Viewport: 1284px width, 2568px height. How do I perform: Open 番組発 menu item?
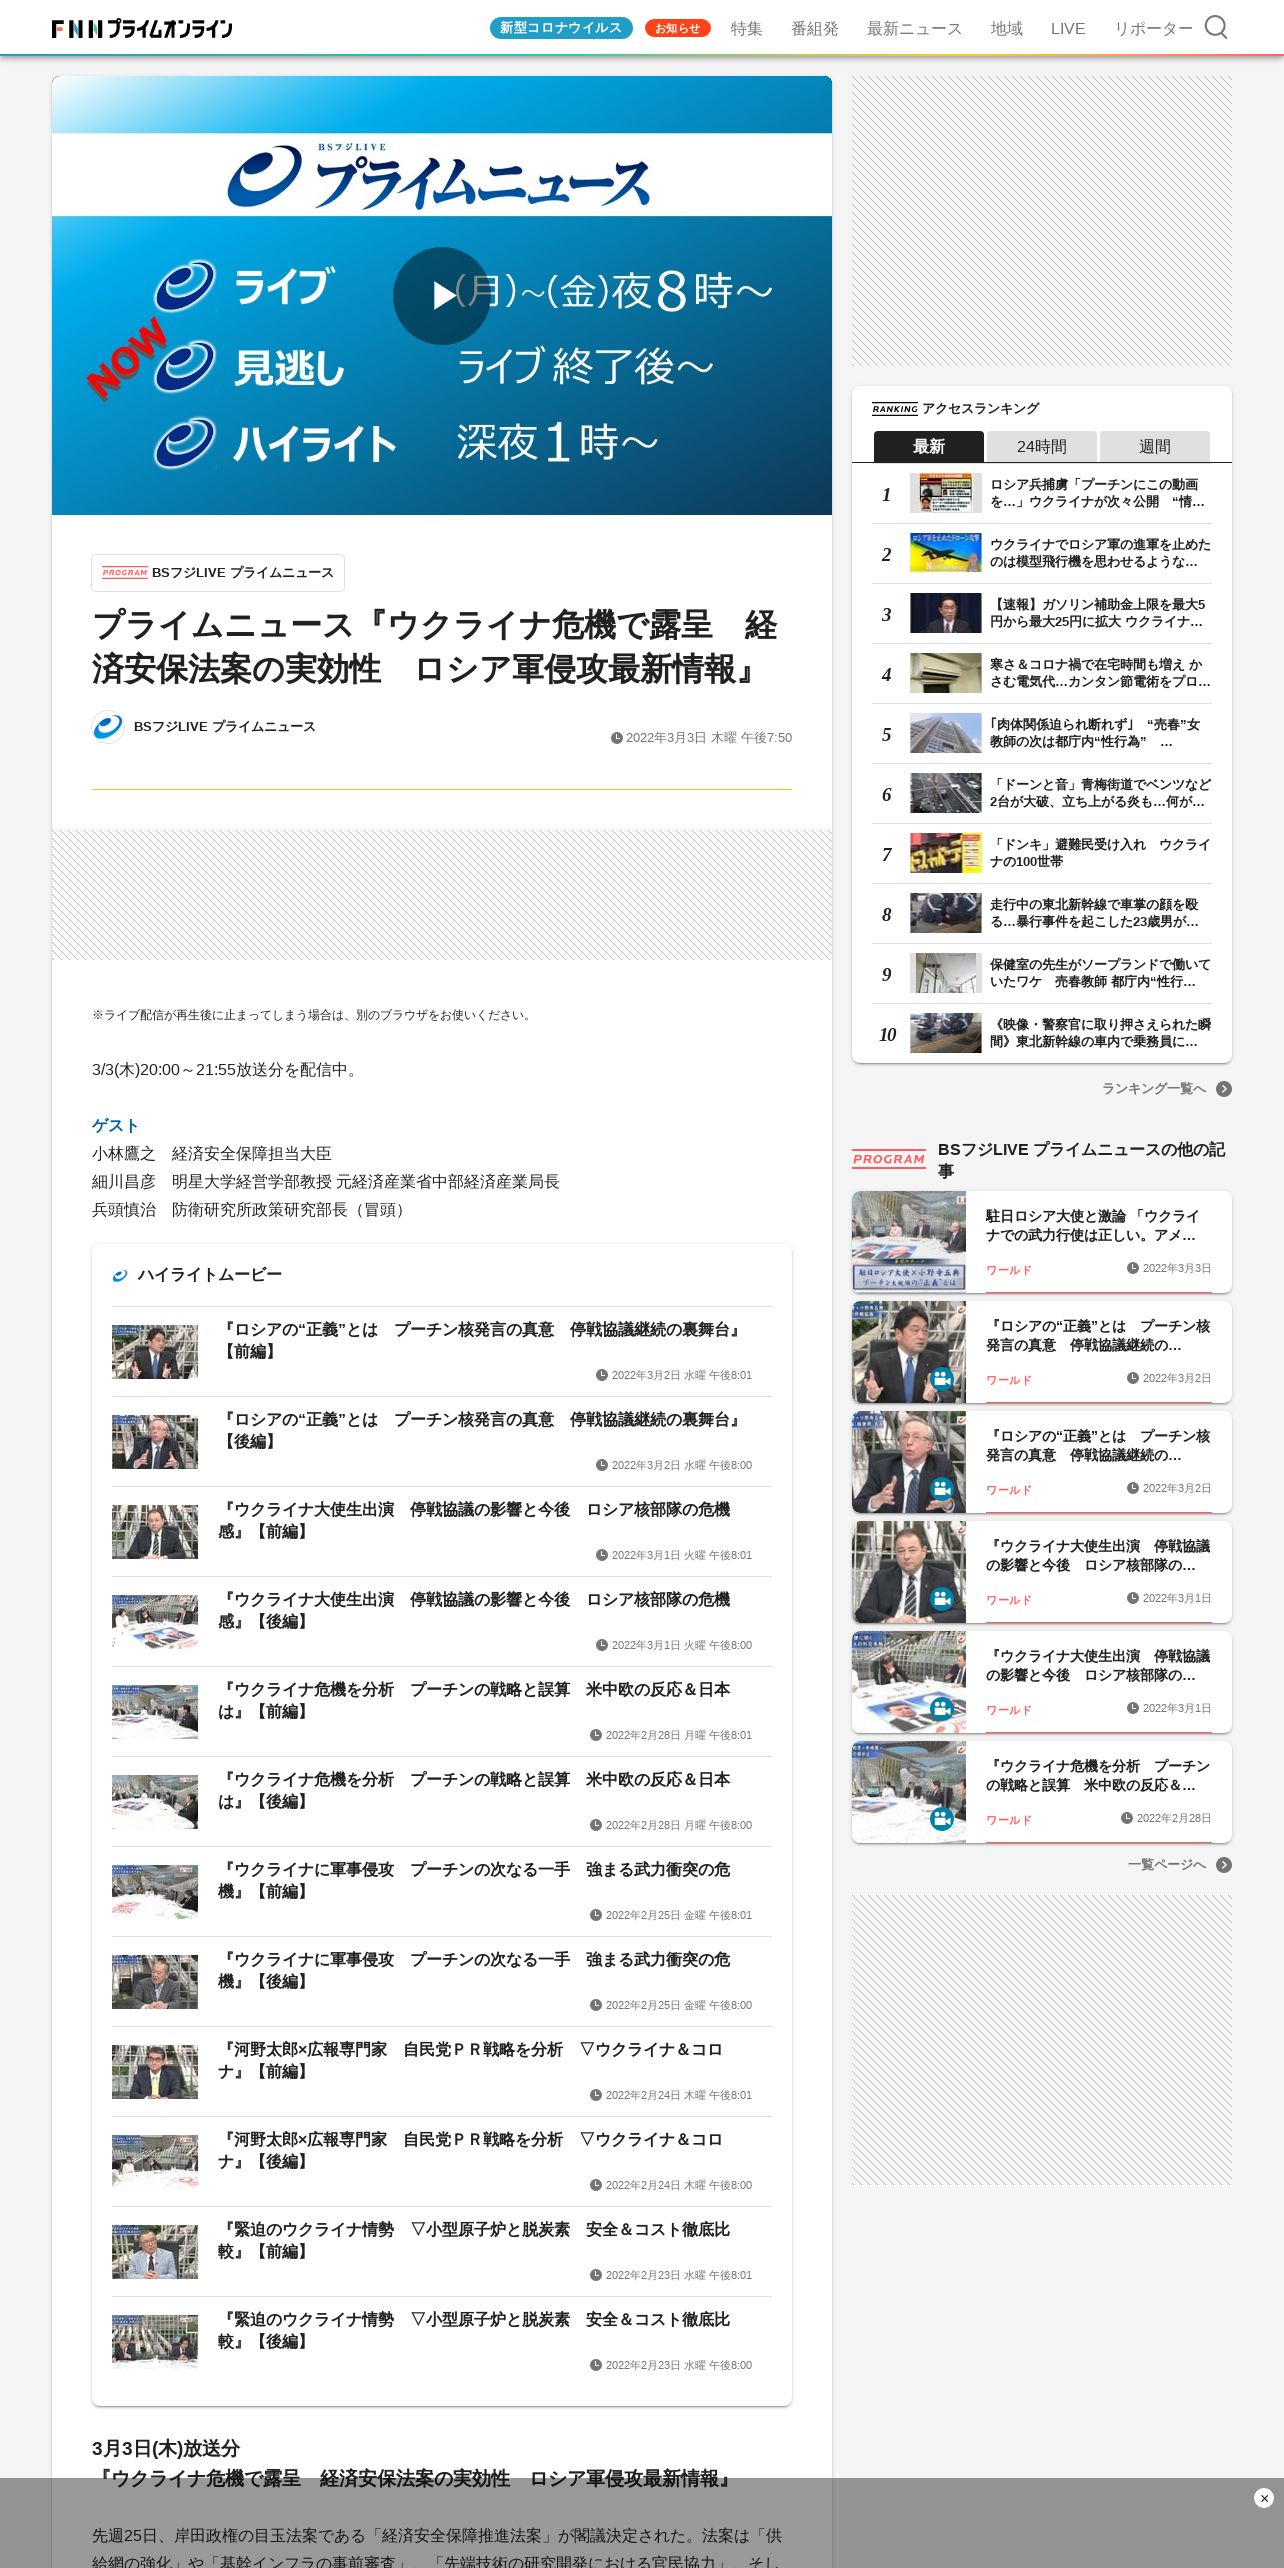814,29
